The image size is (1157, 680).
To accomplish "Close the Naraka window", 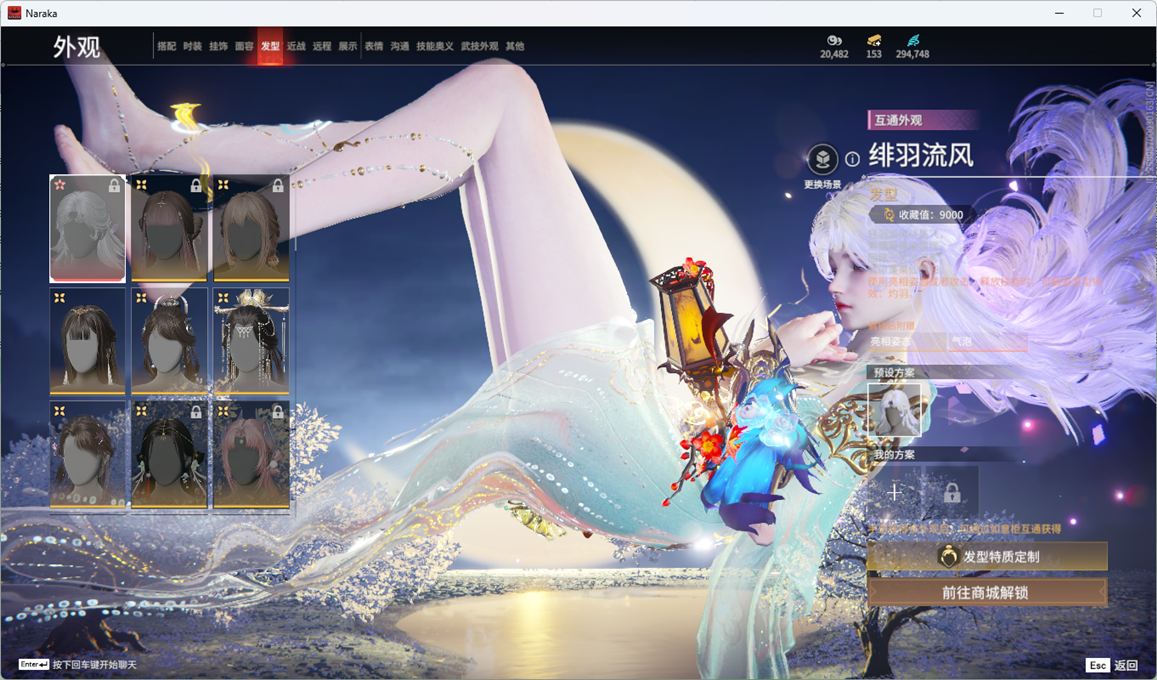I will tap(1136, 13).
